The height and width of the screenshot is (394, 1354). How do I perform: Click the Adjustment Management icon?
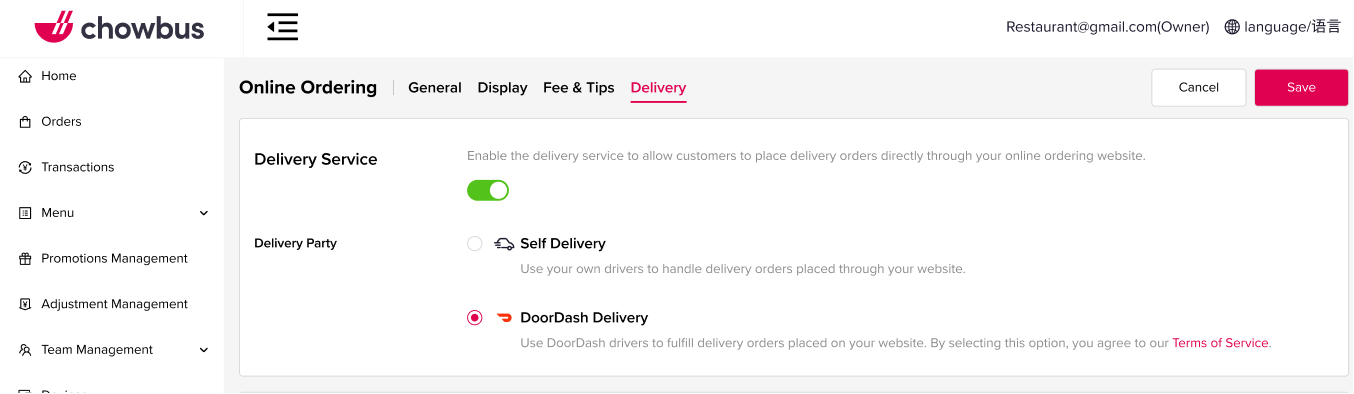pos(26,304)
